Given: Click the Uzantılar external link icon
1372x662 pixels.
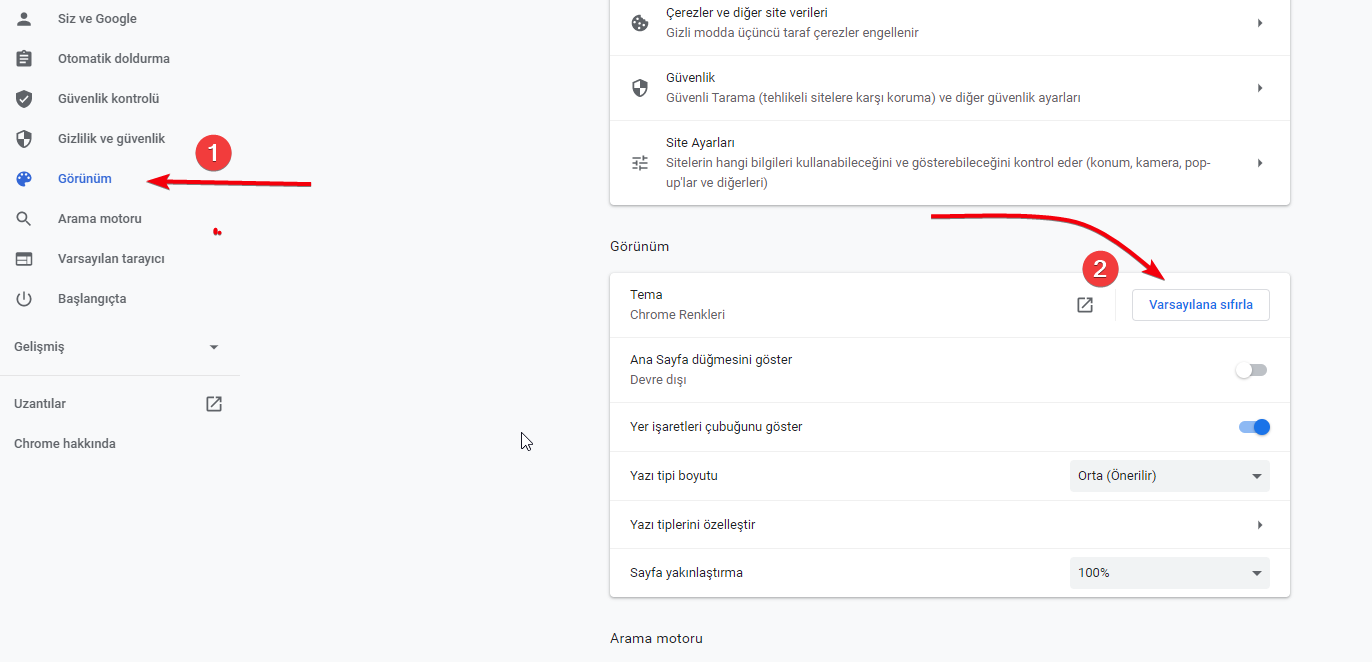Looking at the screenshot, I should pos(214,404).
